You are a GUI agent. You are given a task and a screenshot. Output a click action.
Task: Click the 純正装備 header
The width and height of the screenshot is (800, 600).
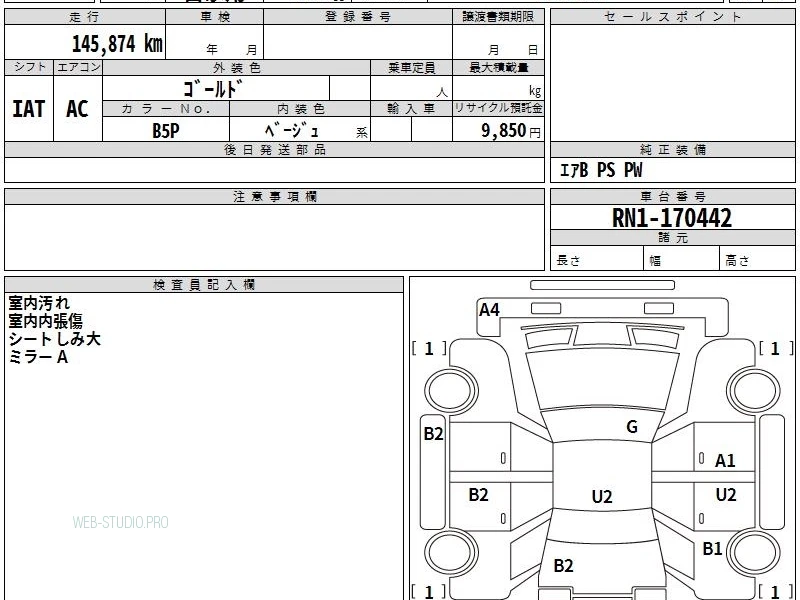click(672, 149)
